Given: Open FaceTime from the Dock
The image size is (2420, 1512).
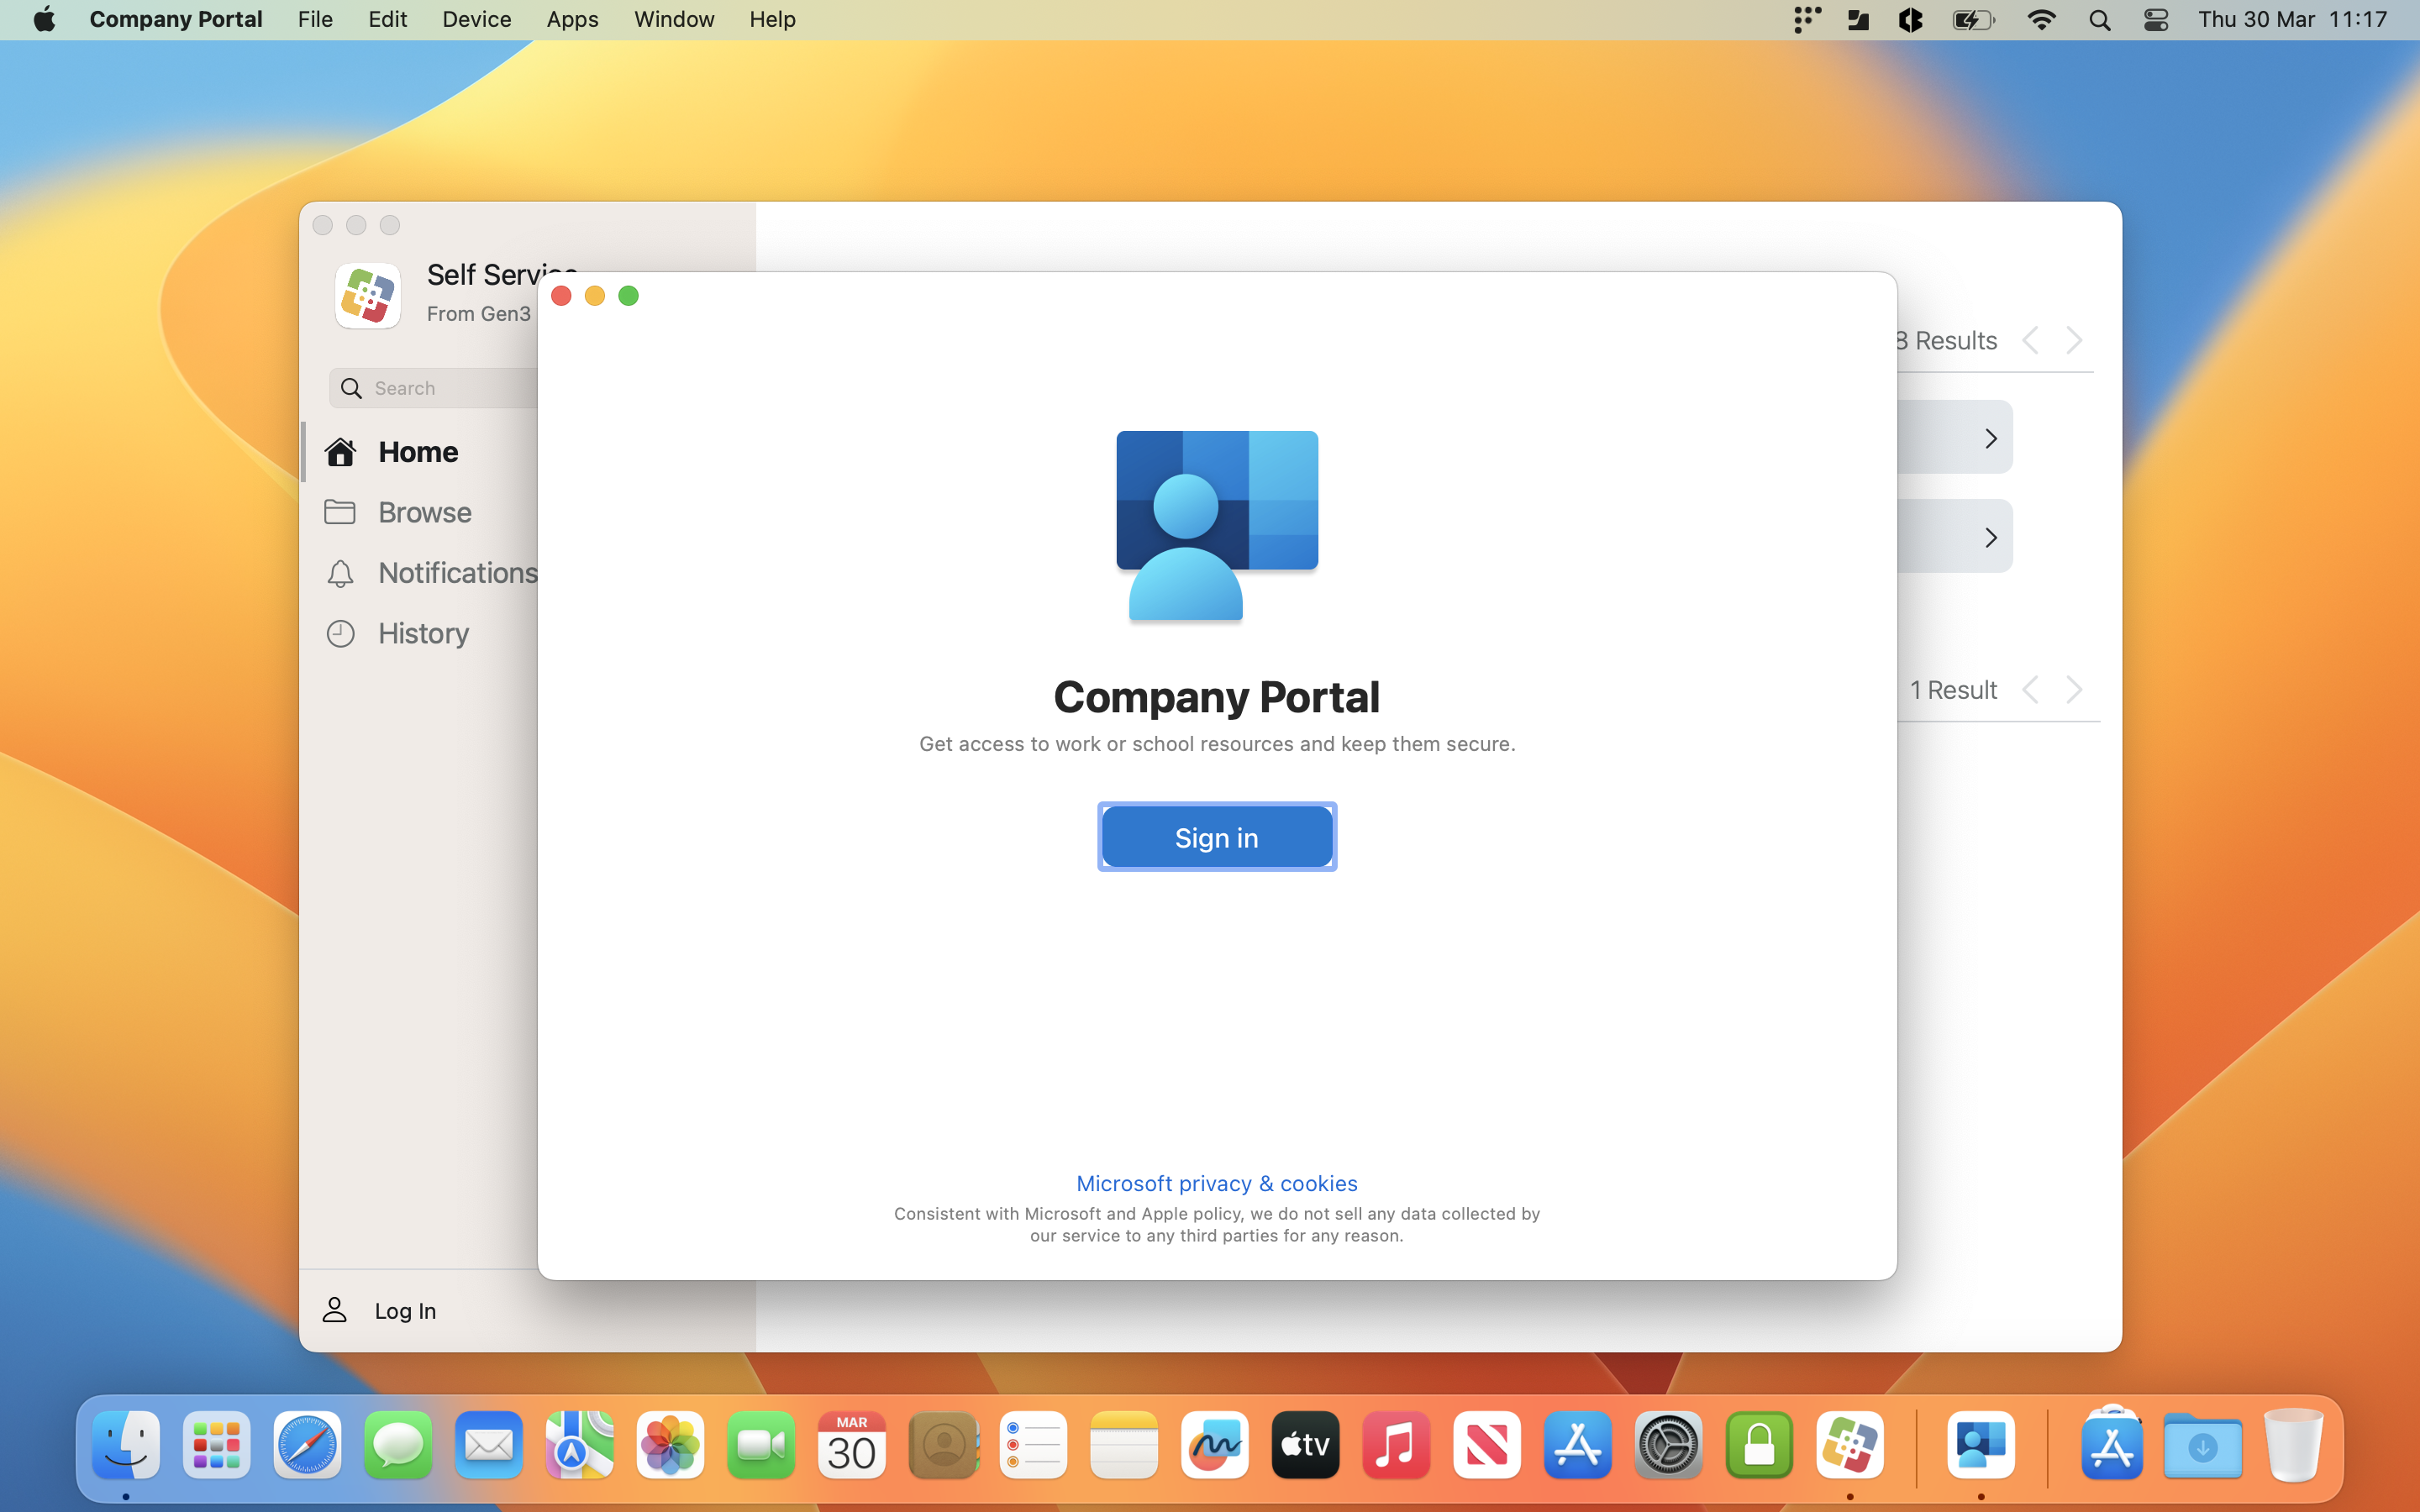Looking at the screenshot, I should point(761,1445).
